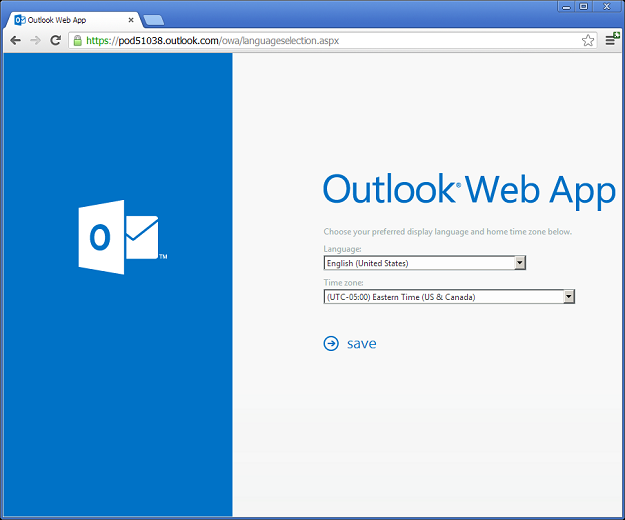The image size is (625, 520).
Task: Click the save link text
Action: 362,343
